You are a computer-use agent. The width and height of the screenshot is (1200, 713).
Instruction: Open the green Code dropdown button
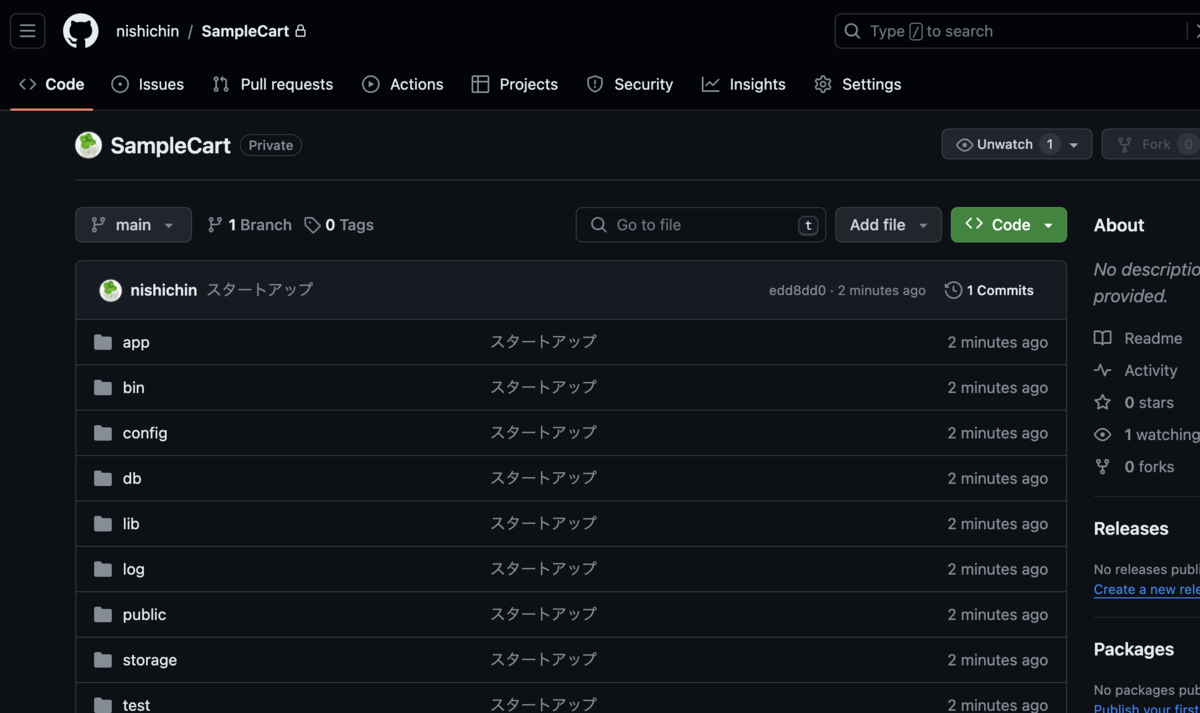[x=1009, y=225]
